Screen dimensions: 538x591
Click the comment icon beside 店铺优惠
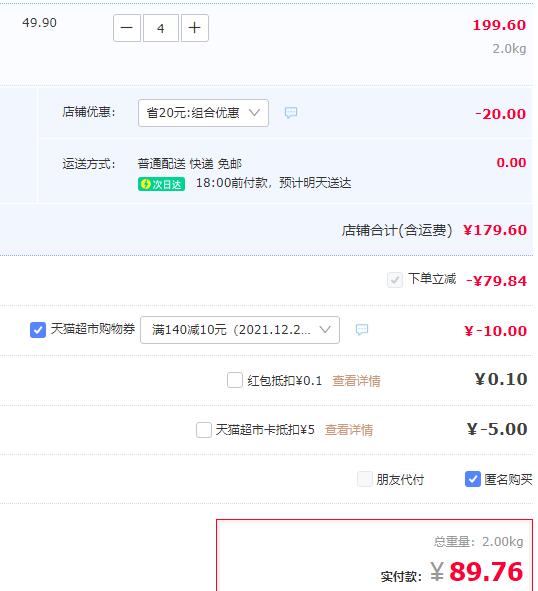pos(291,112)
